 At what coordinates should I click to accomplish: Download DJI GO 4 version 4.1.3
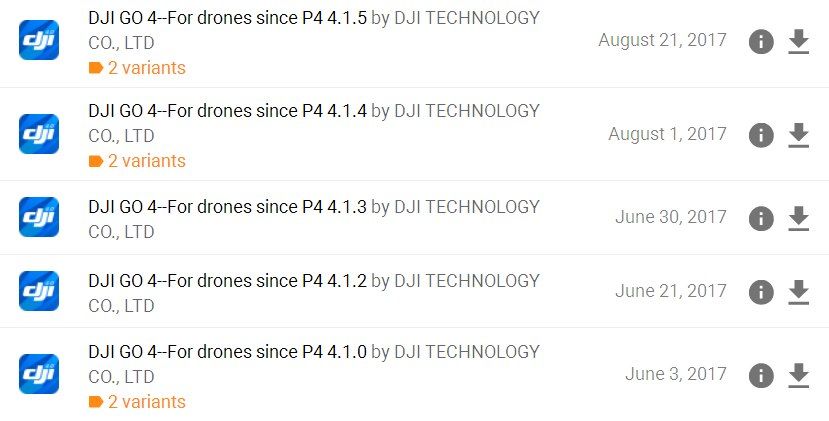tap(798, 218)
